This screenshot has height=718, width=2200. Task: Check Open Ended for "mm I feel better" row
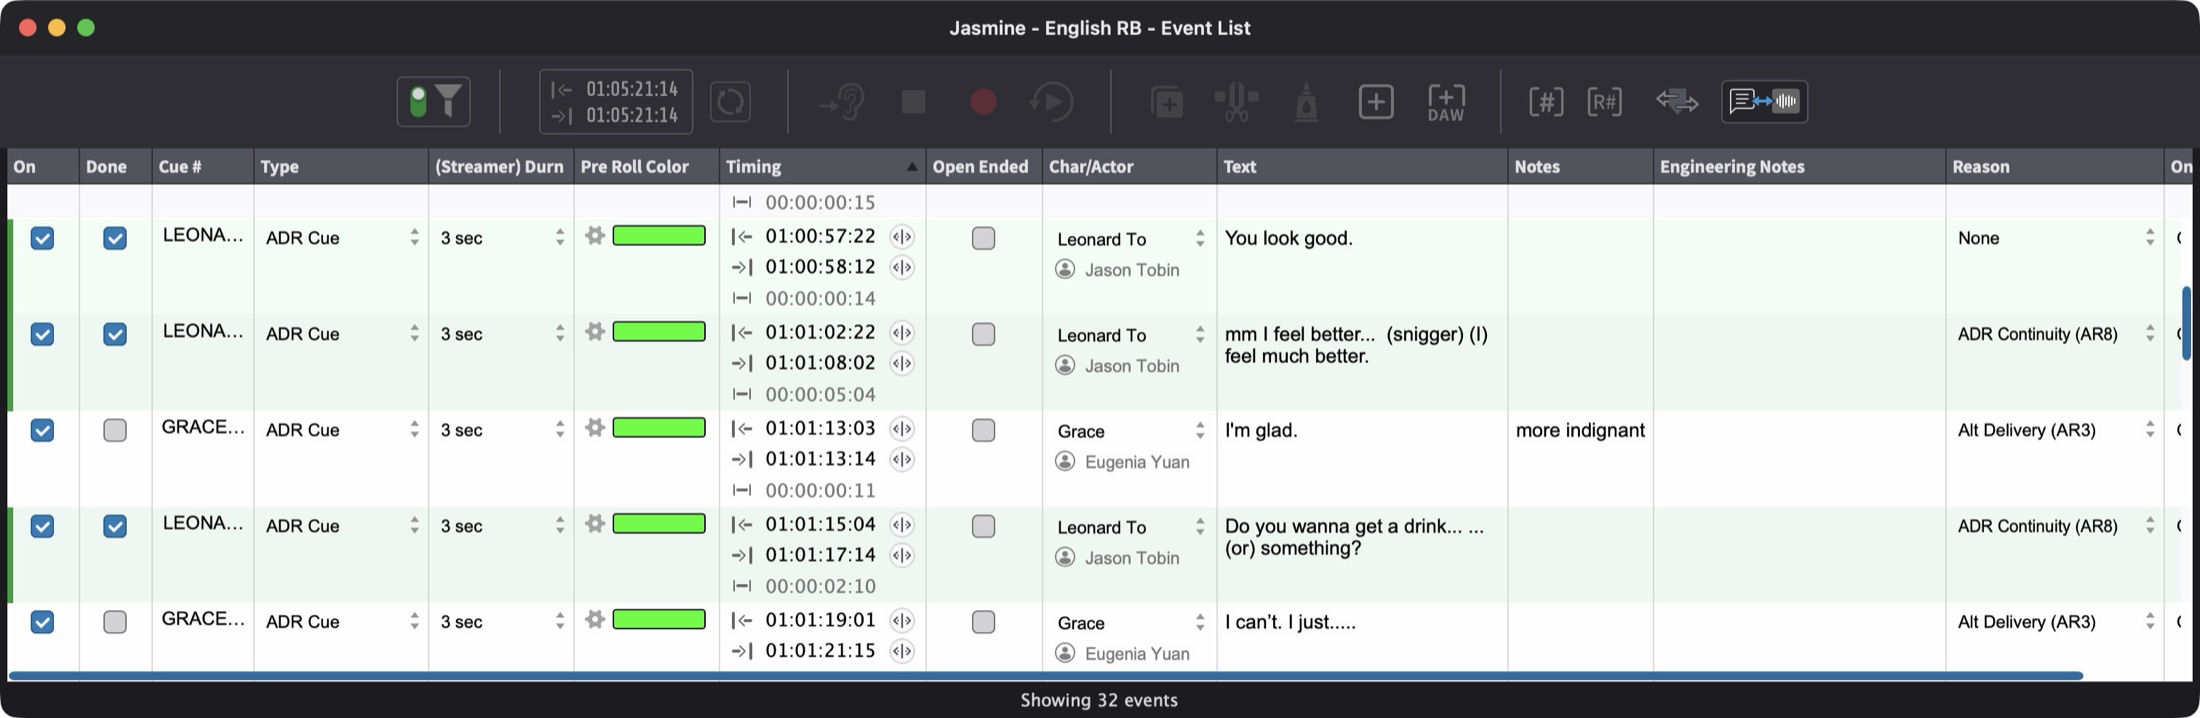[x=983, y=334]
